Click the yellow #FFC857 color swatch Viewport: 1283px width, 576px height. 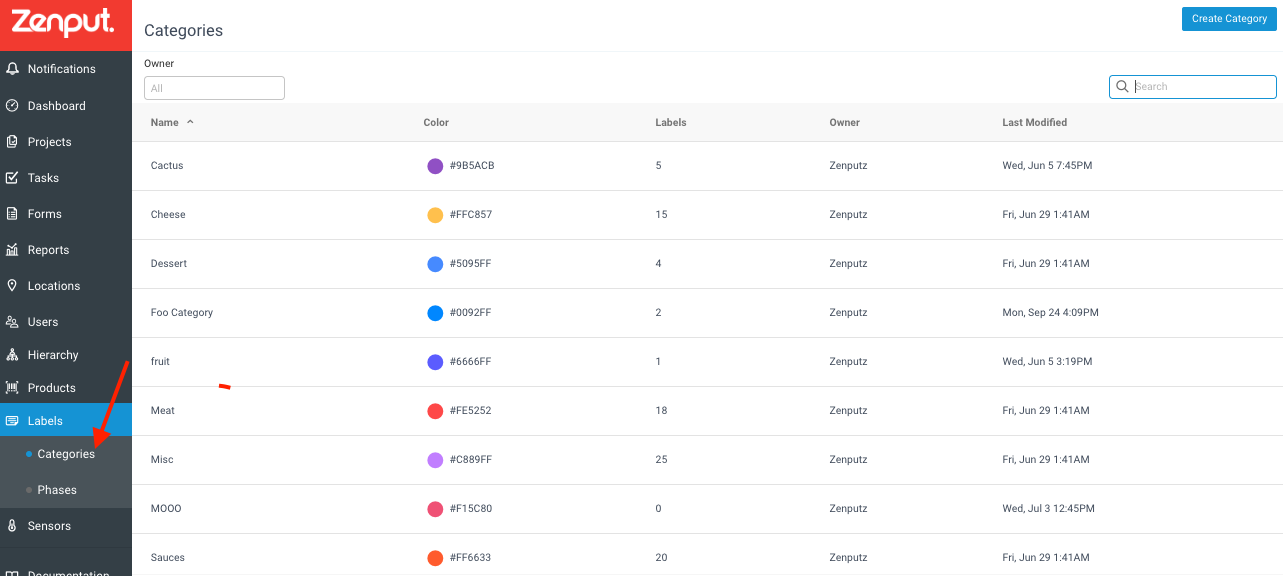click(435, 215)
